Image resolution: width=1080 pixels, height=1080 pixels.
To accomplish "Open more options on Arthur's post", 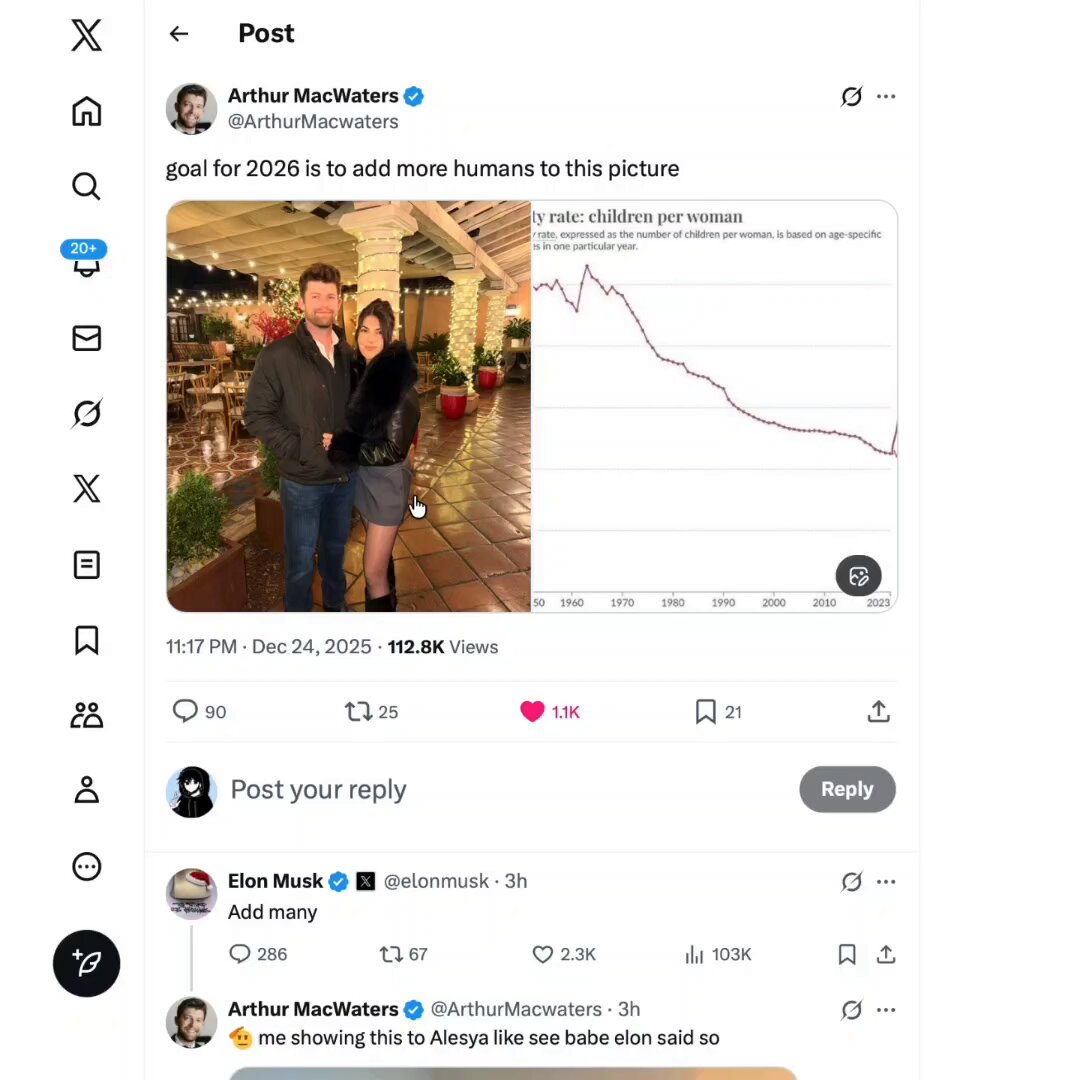I will [x=886, y=97].
